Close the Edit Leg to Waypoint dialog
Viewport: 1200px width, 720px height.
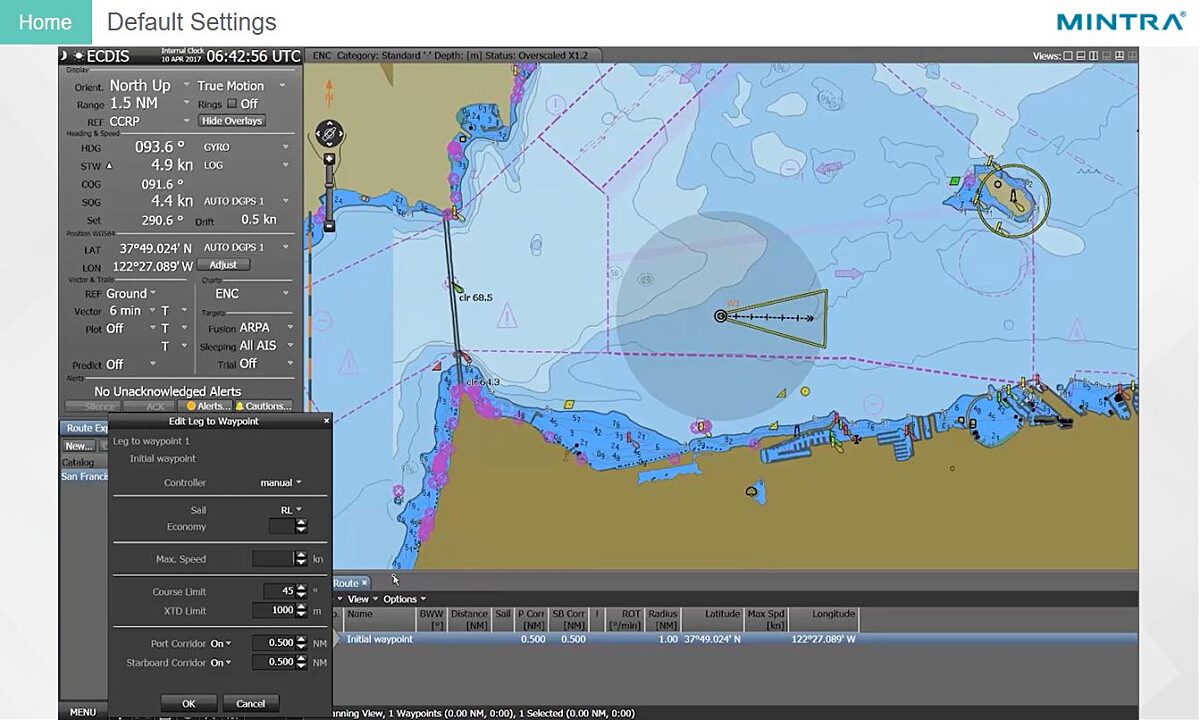[x=326, y=421]
